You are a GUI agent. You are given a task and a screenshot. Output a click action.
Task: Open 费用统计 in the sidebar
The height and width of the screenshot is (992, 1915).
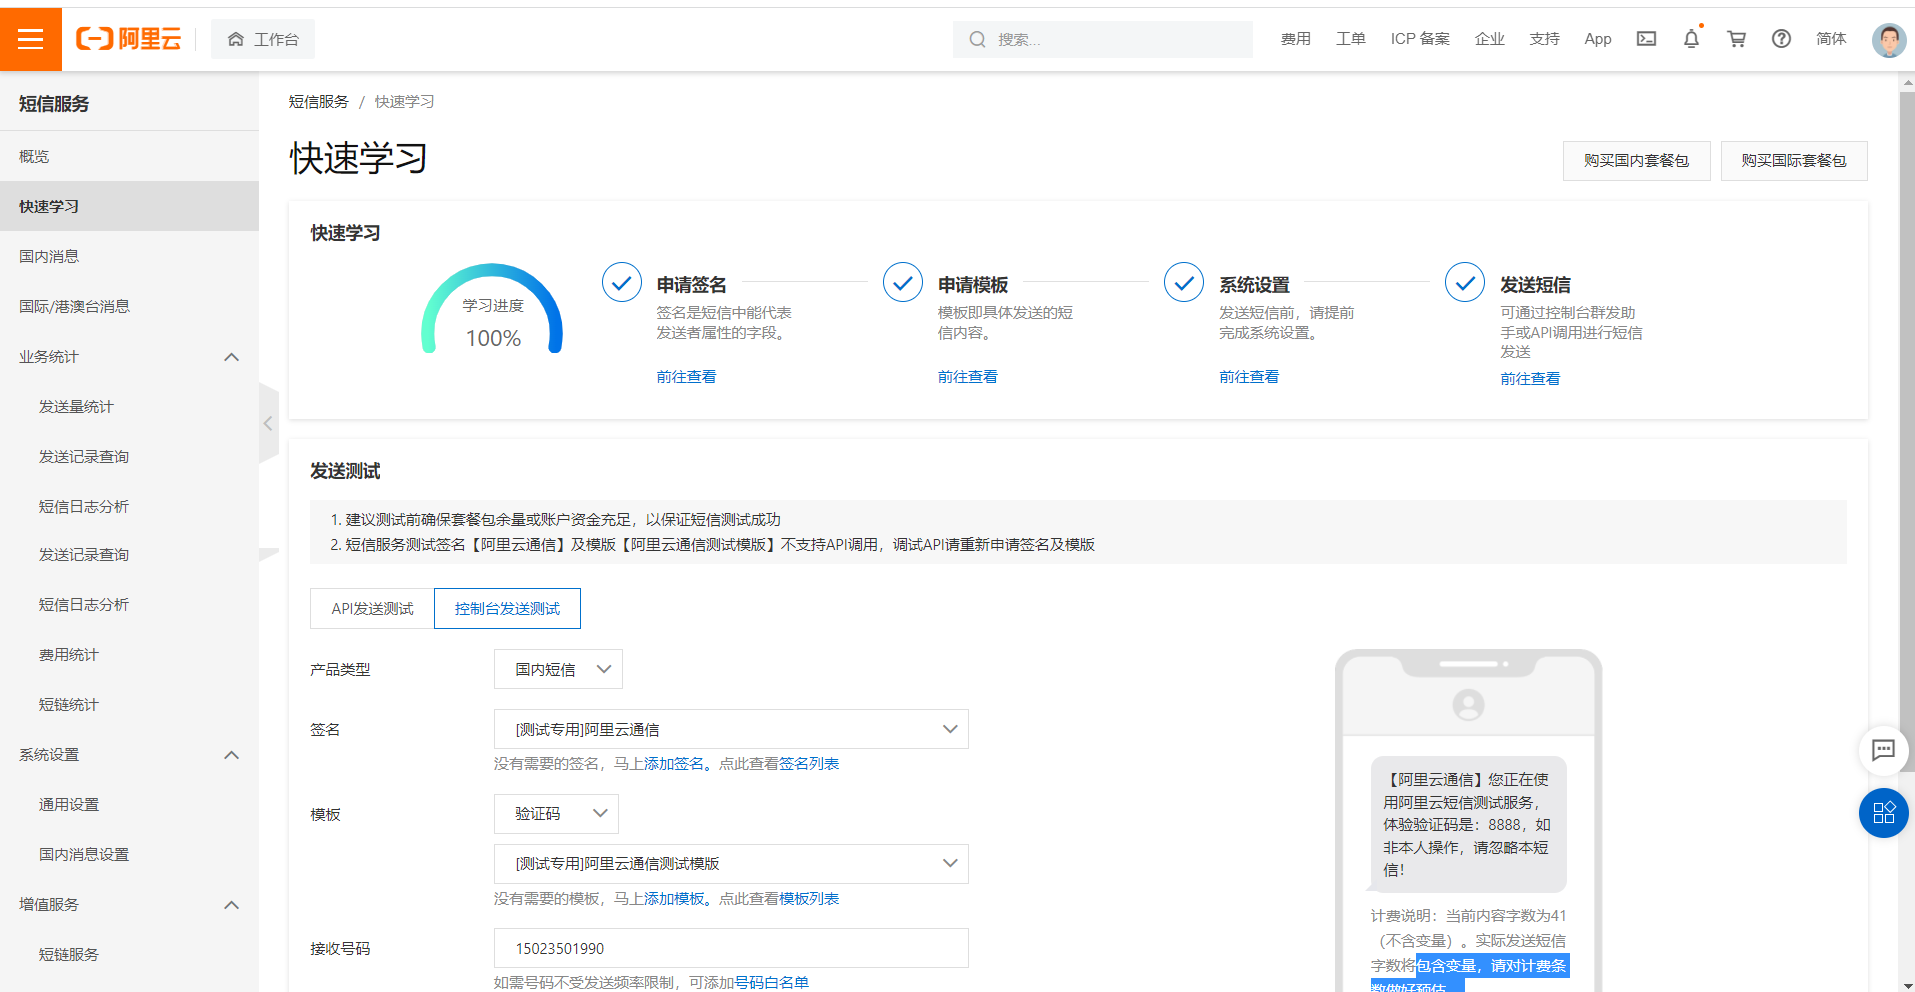[129, 655]
